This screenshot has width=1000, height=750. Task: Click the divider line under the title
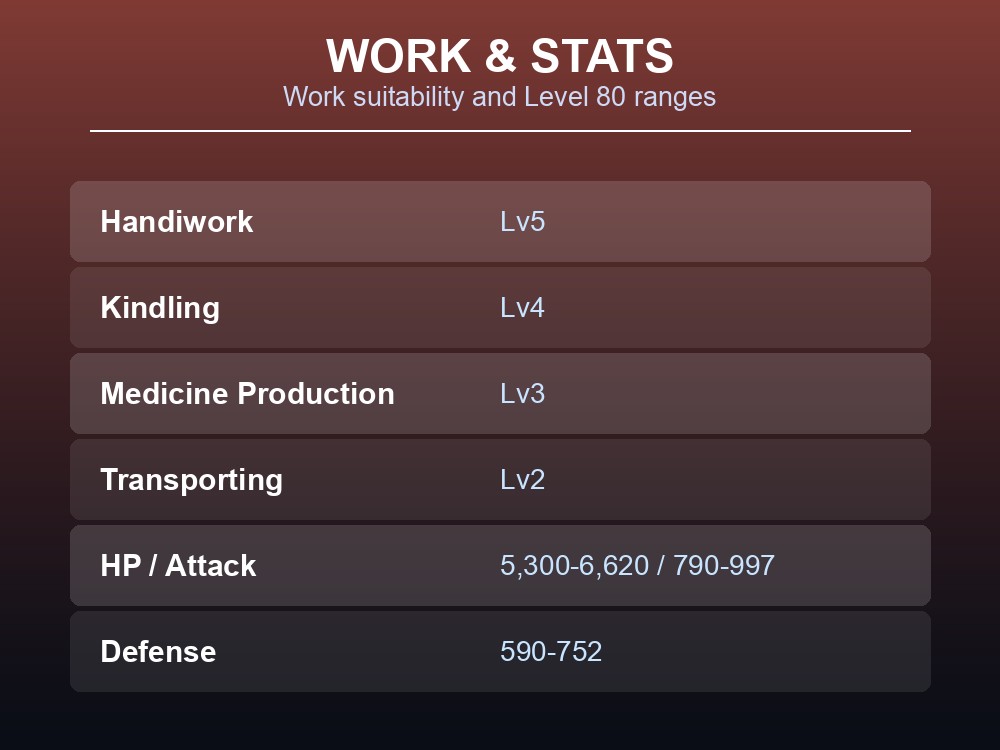click(500, 131)
